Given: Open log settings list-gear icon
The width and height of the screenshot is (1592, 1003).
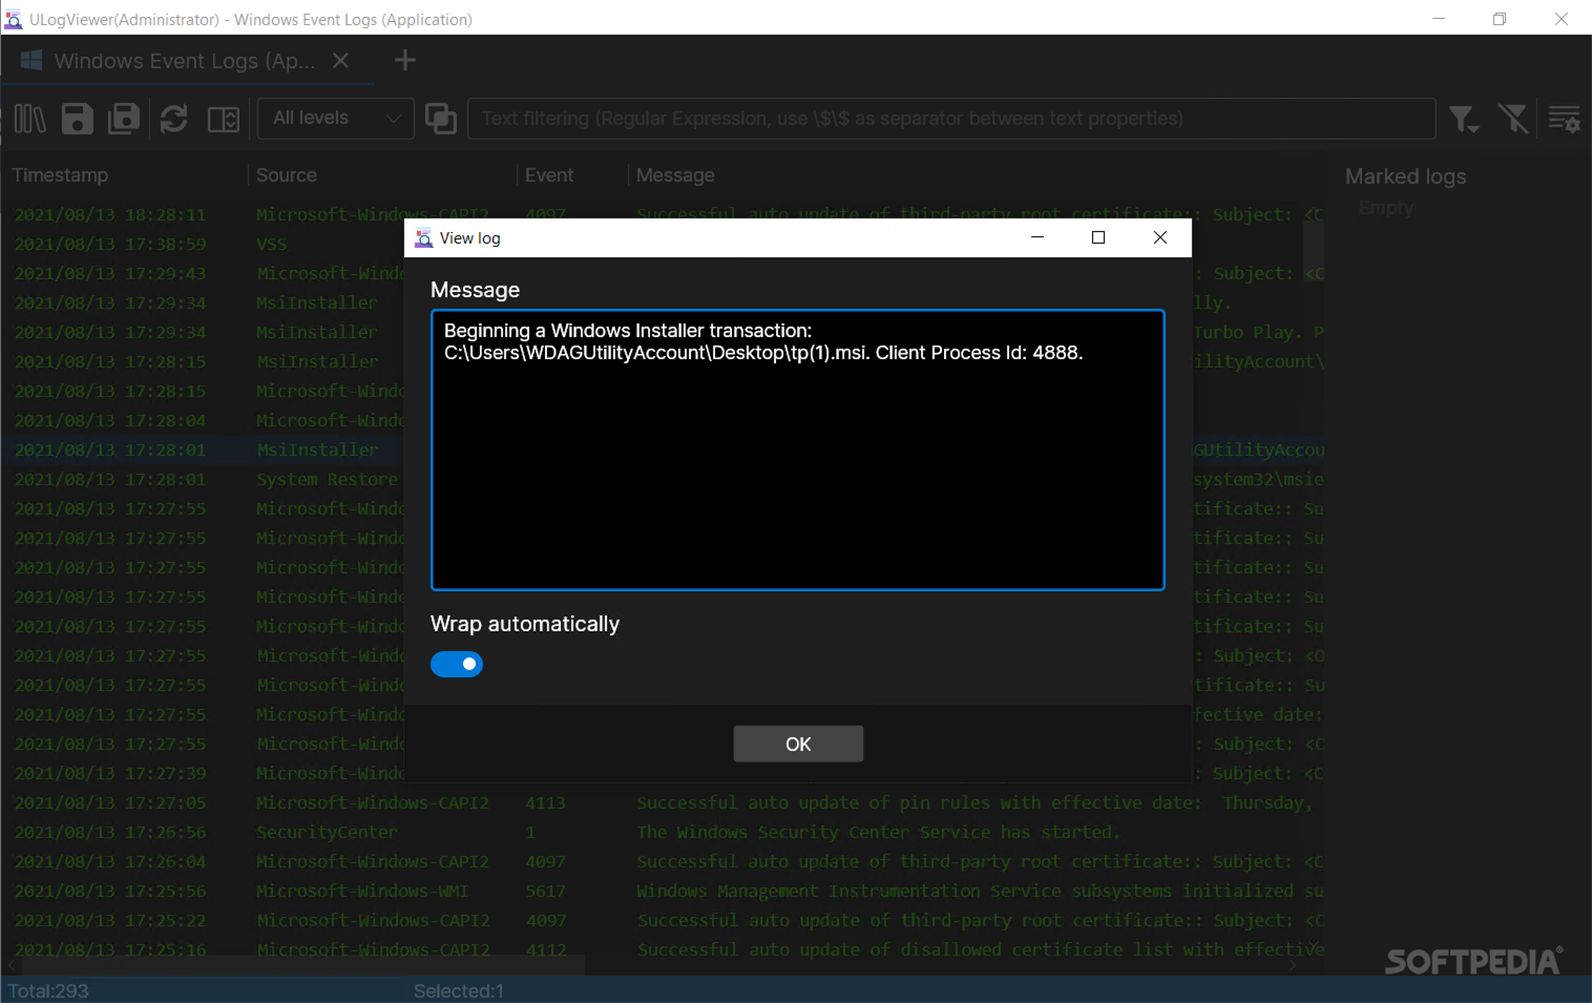Looking at the screenshot, I should [1564, 119].
